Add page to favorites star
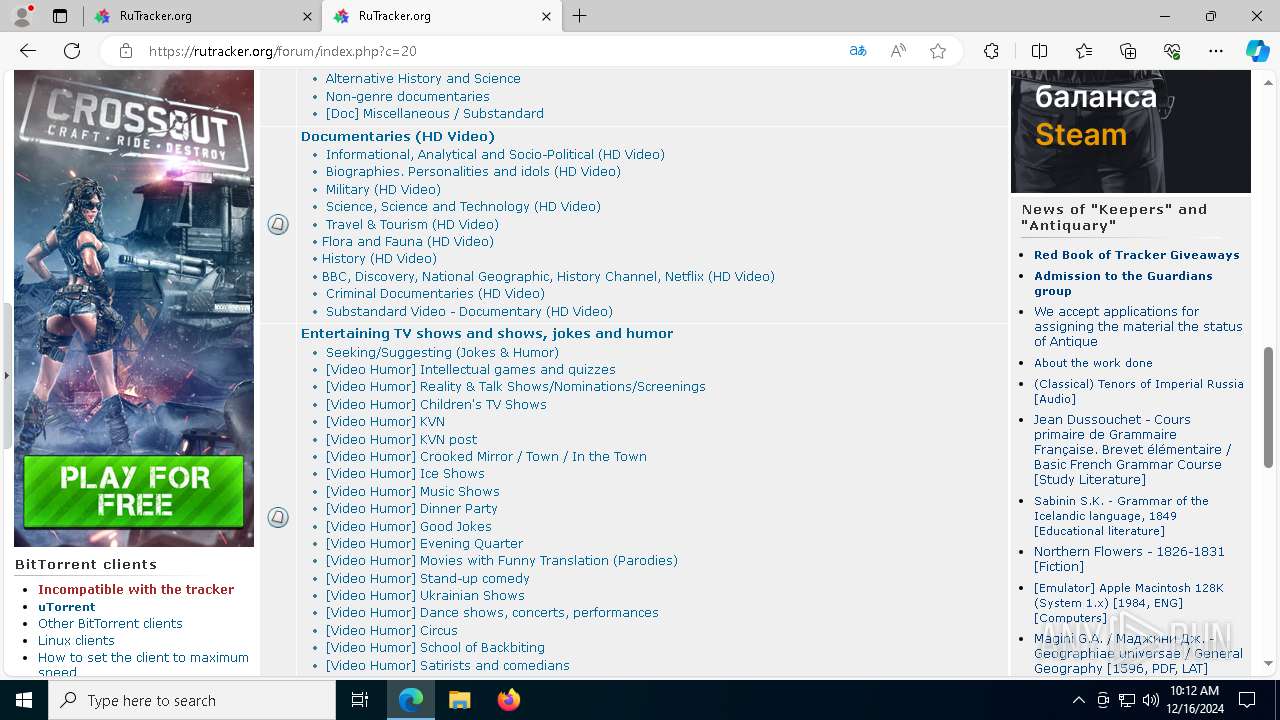1280x720 pixels. click(x=938, y=51)
